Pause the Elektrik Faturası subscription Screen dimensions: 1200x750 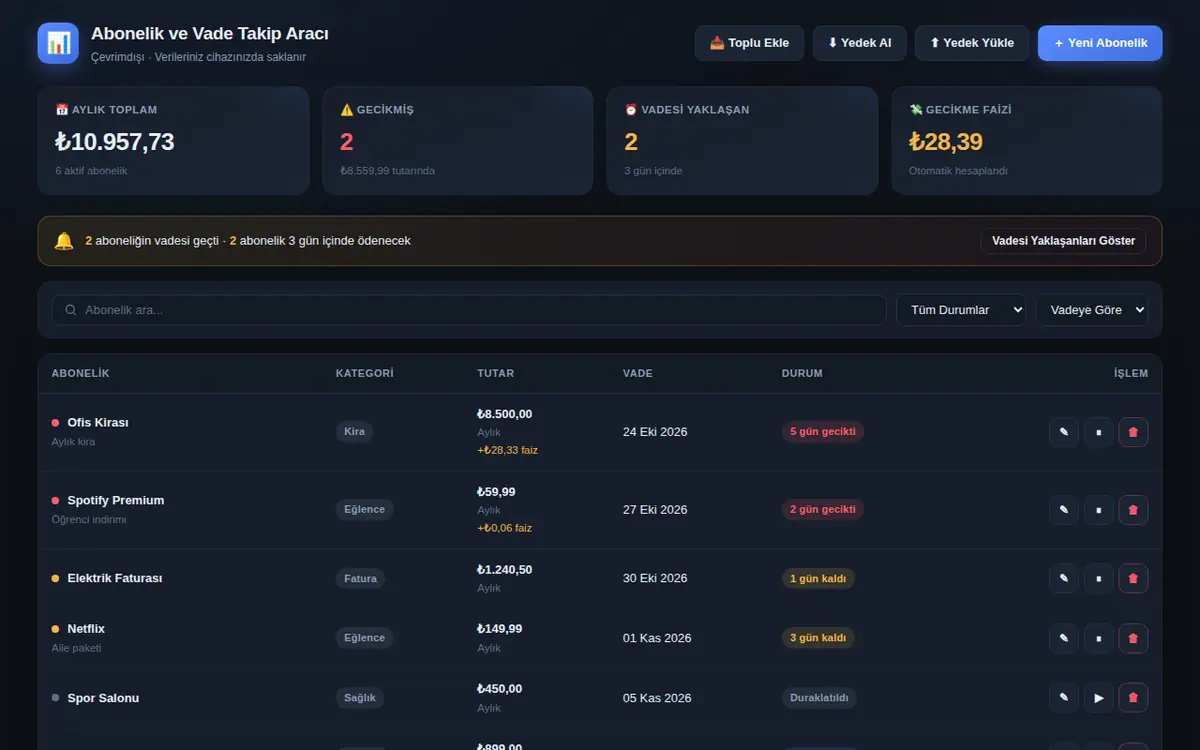pos(1099,578)
